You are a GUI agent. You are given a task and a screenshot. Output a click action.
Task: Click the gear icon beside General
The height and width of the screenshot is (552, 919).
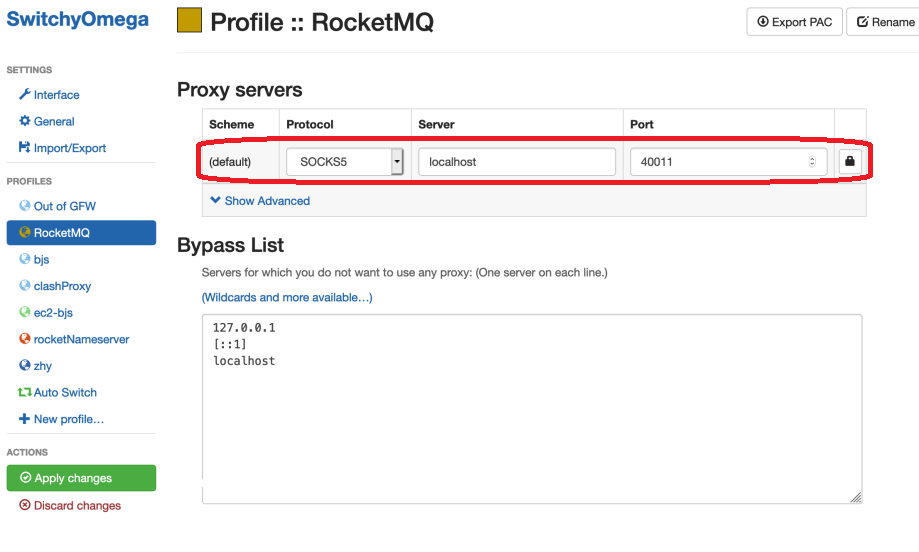tap(25, 121)
